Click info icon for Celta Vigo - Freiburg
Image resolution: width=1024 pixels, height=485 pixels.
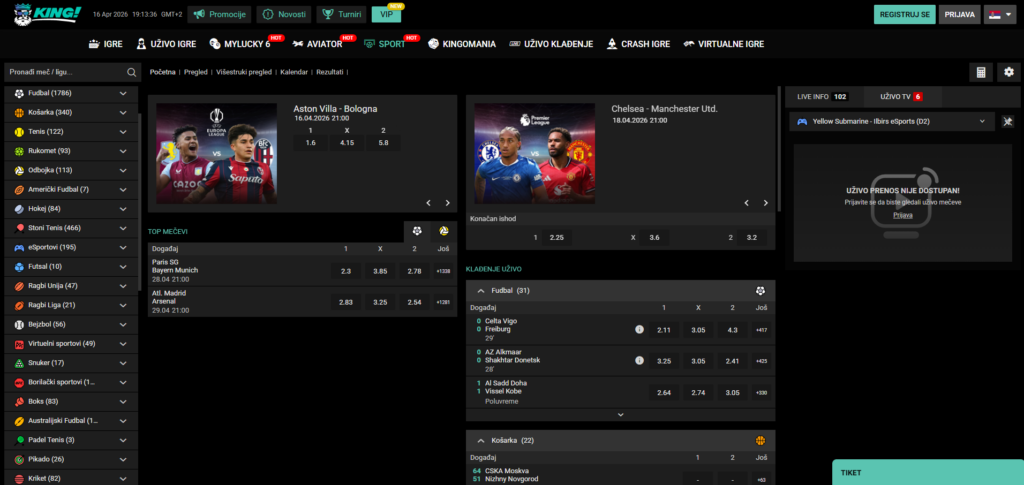pos(639,330)
